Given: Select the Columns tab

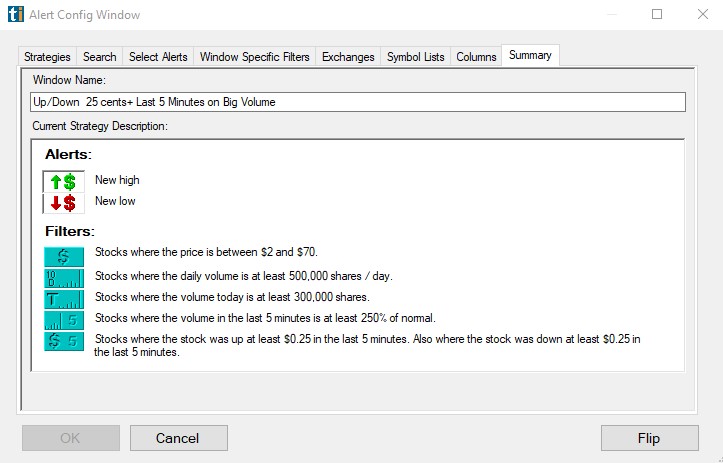Looking at the screenshot, I should (476, 57).
